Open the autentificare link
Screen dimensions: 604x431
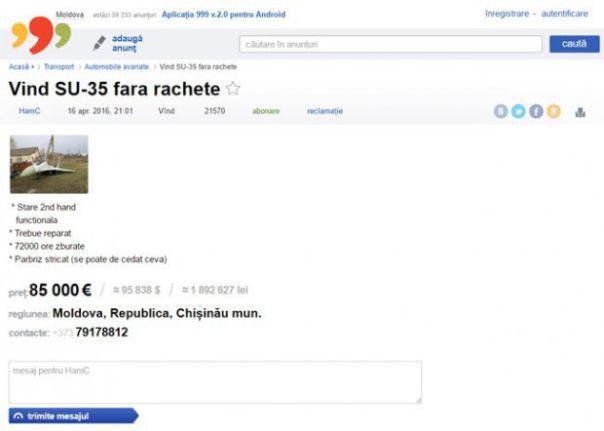[x=565, y=14]
